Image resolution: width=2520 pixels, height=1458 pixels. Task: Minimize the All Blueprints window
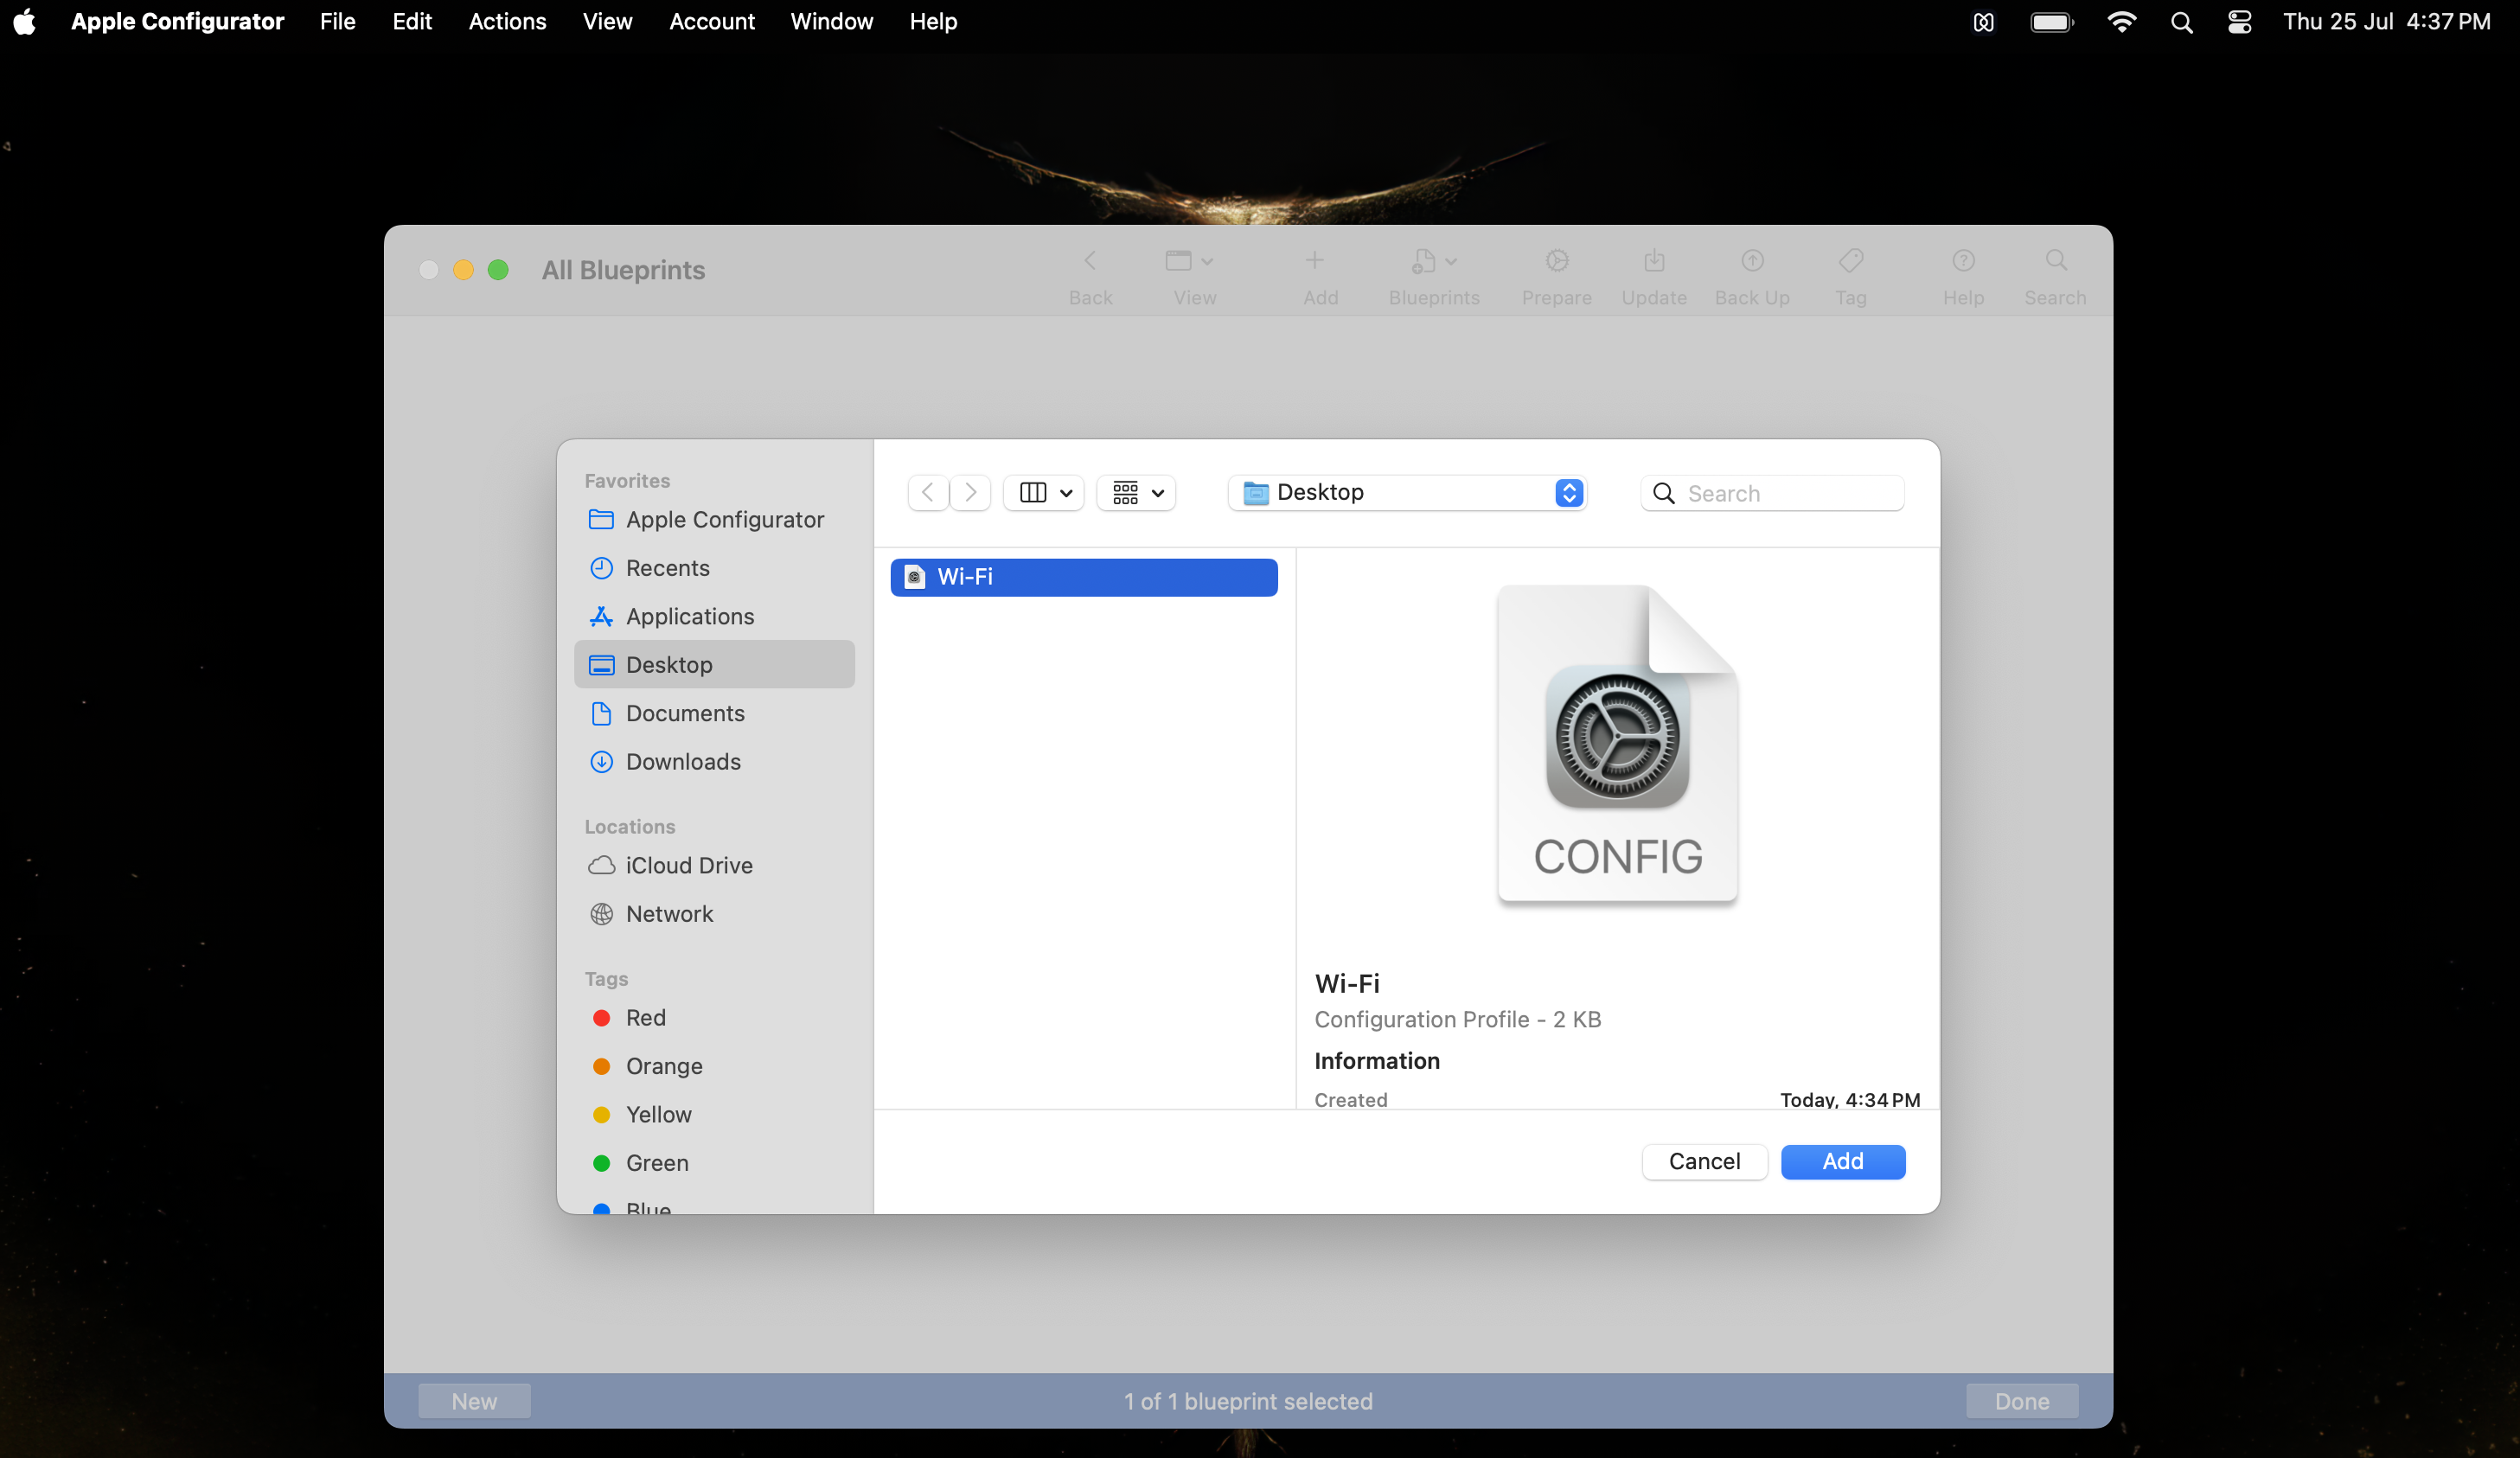tap(463, 270)
